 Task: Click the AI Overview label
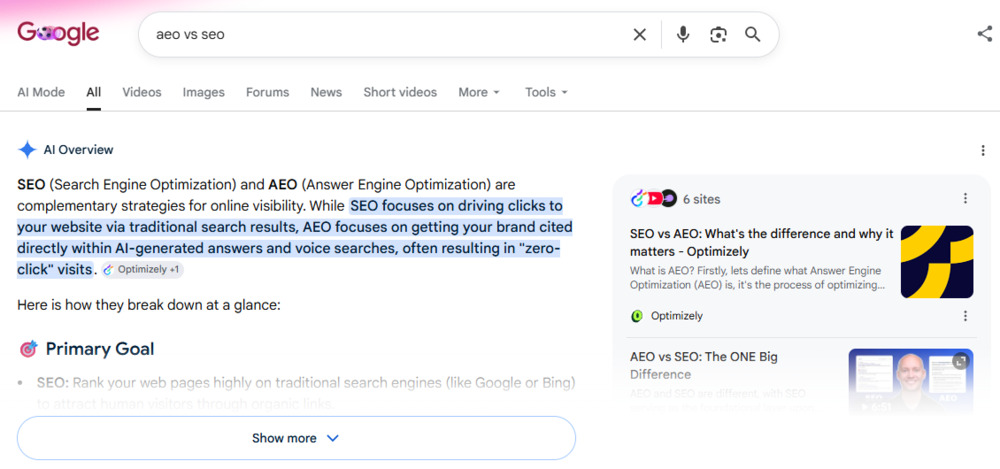pos(78,150)
